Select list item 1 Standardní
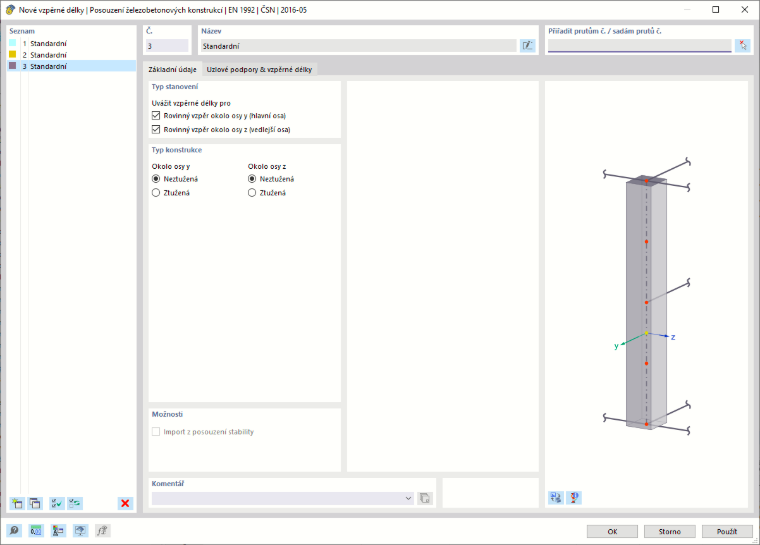 point(72,43)
